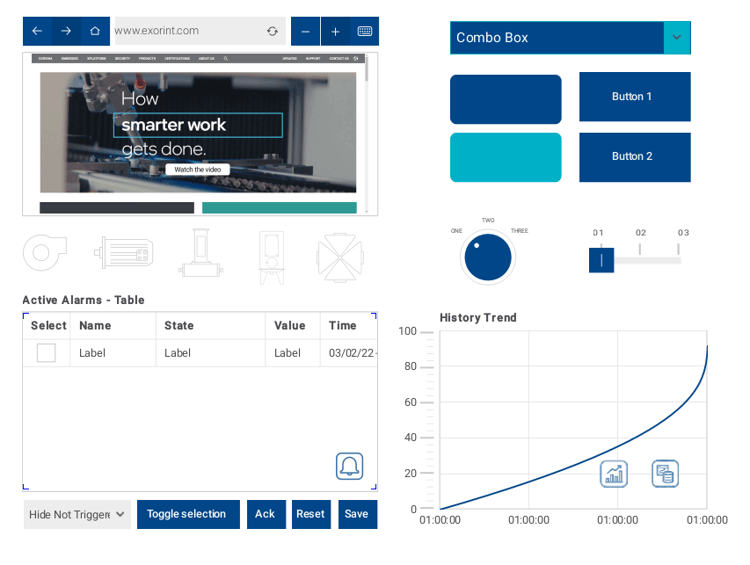
Task: Reload the page with the refresh icon
Action: tap(272, 31)
